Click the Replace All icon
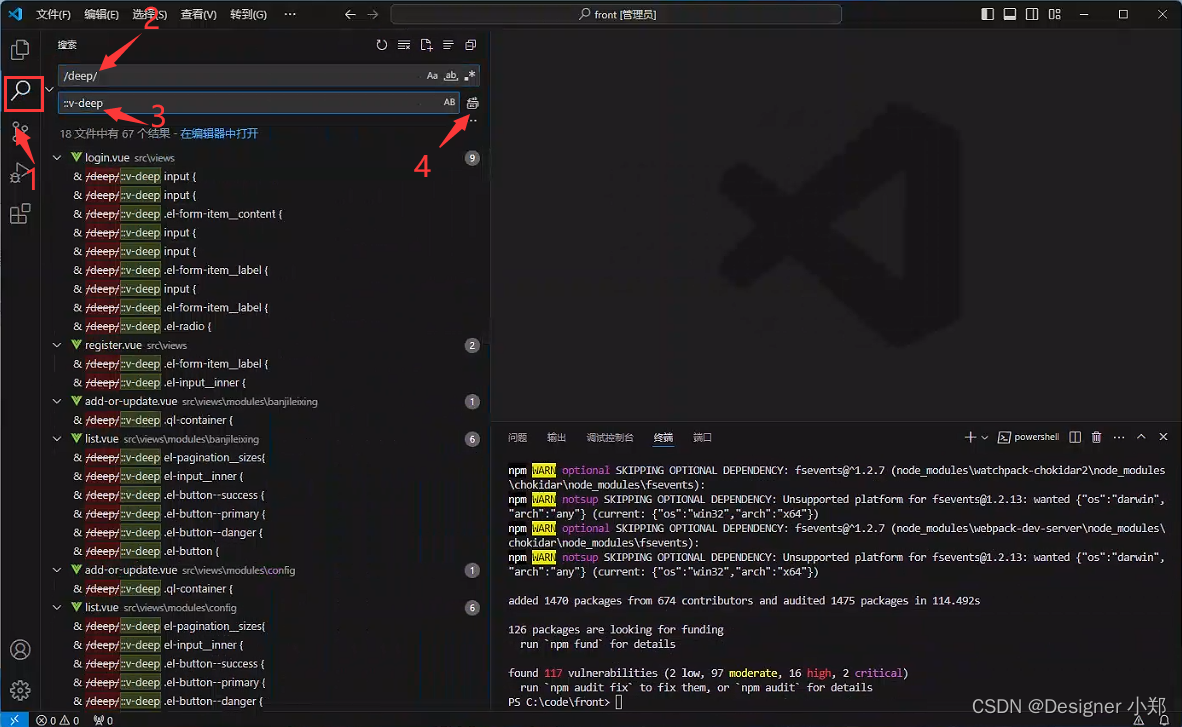This screenshot has height=727, width=1182. [x=473, y=103]
